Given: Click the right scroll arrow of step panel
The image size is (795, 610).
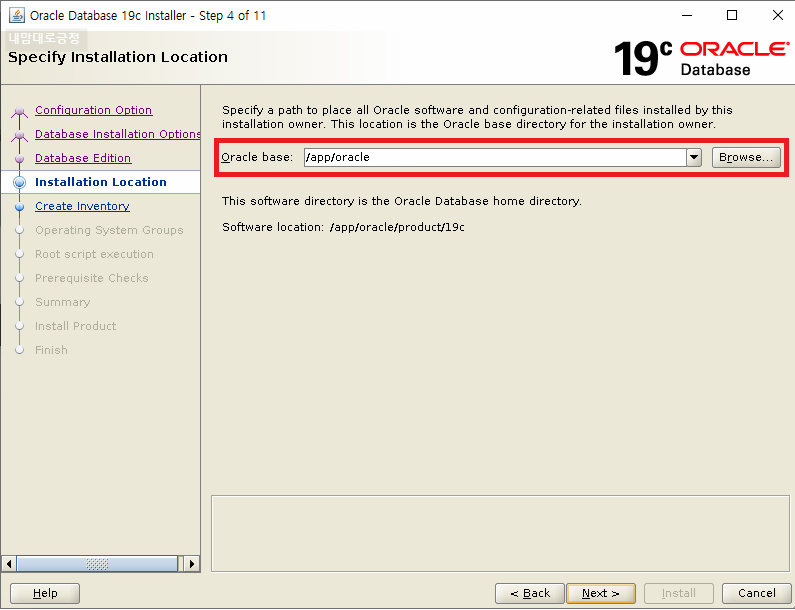Looking at the screenshot, I should coord(192,563).
